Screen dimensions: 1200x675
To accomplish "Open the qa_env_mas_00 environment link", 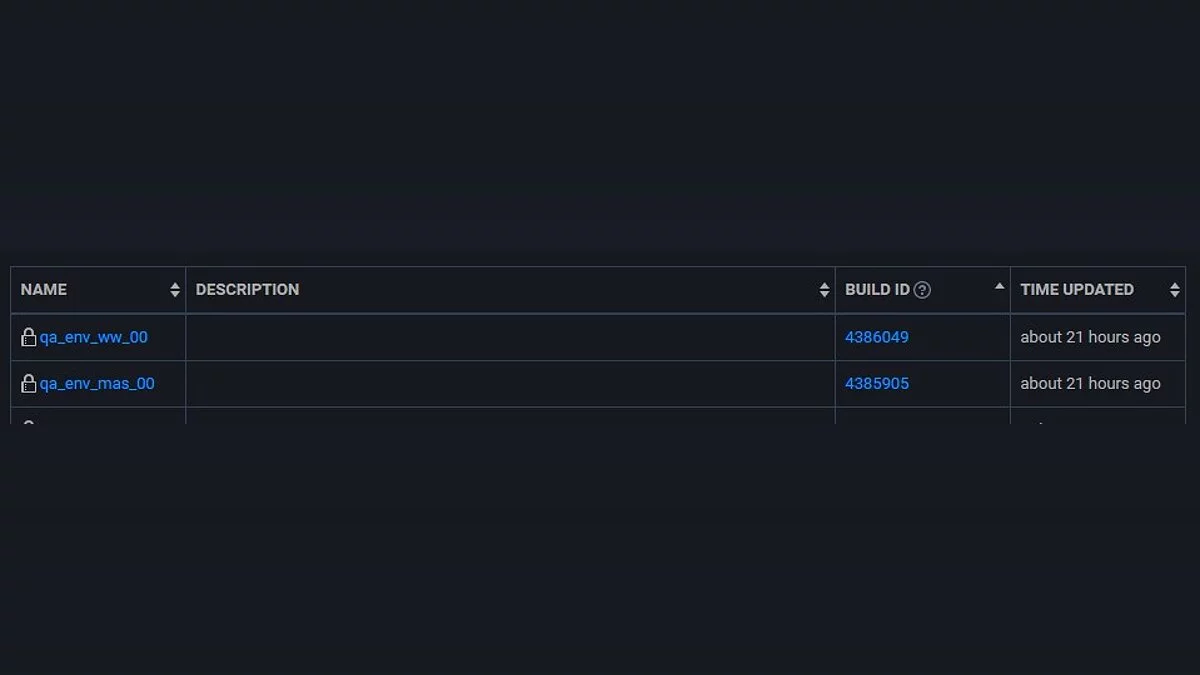I will click(97, 384).
